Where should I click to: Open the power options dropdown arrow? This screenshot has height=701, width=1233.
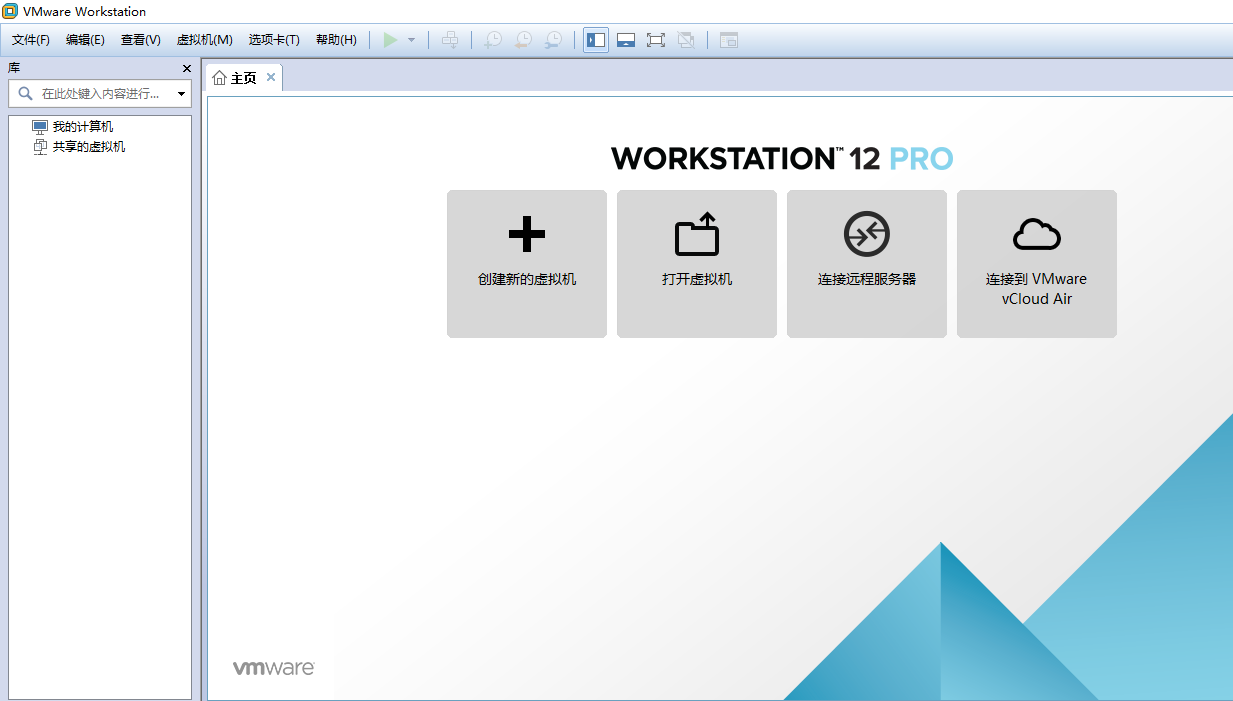pos(411,40)
